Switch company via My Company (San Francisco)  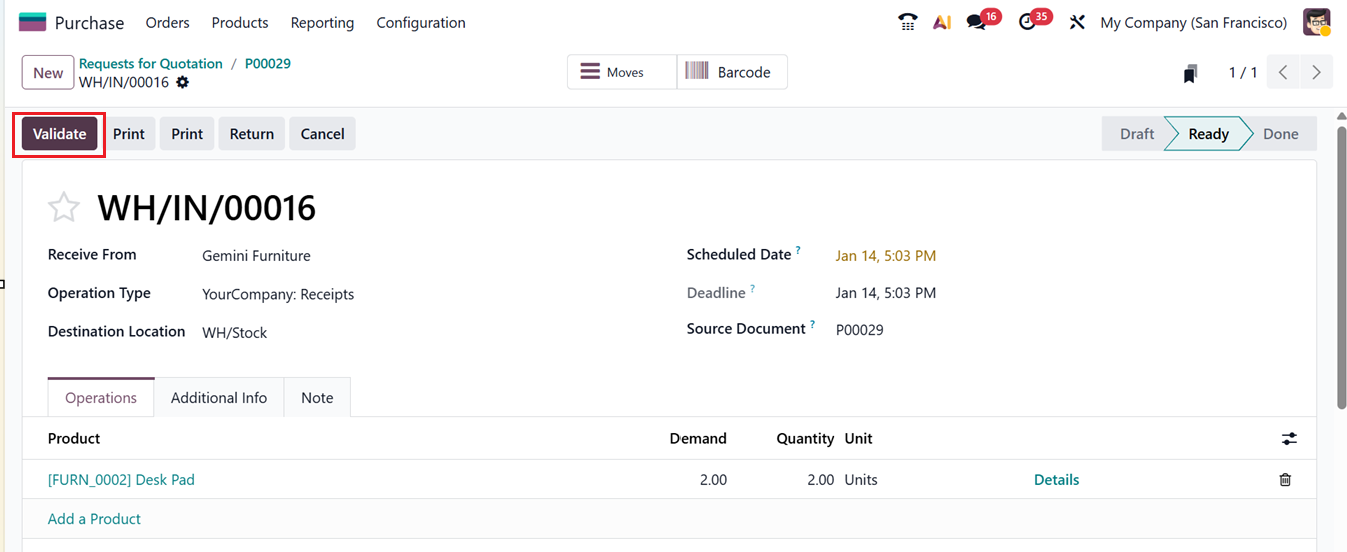coord(1193,22)
